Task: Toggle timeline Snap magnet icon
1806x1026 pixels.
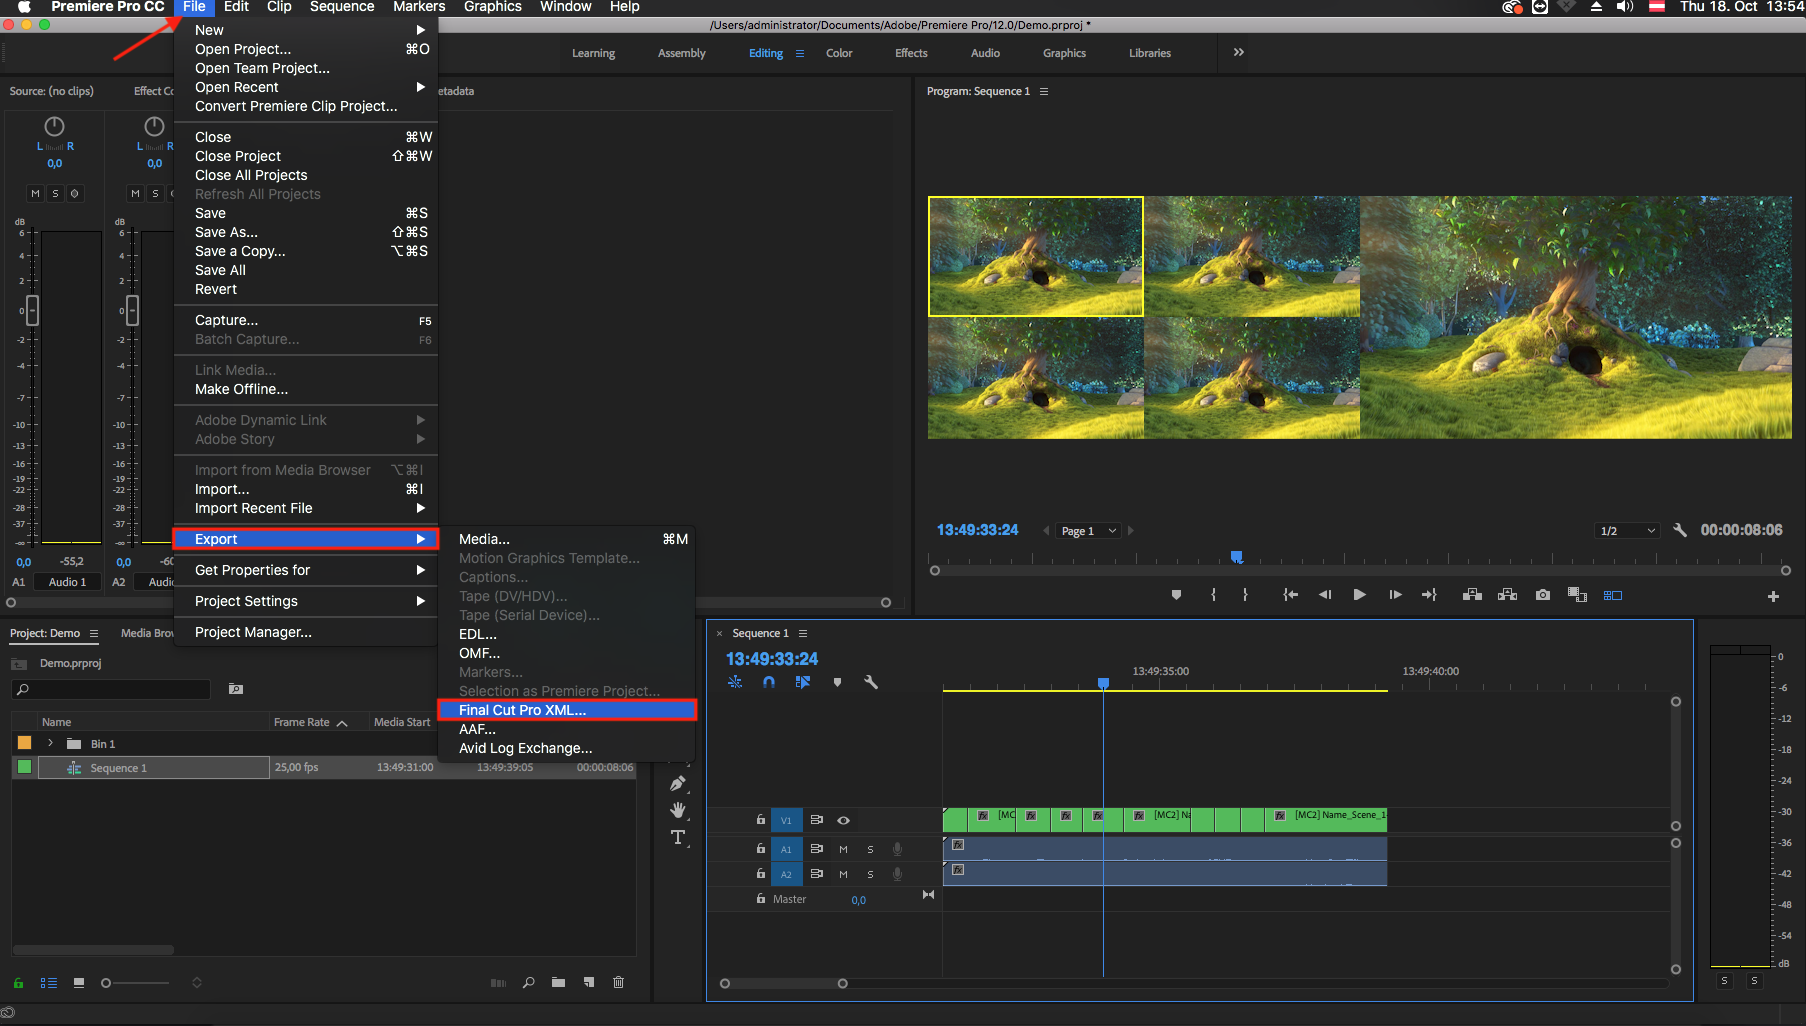Action: [769, 682]
